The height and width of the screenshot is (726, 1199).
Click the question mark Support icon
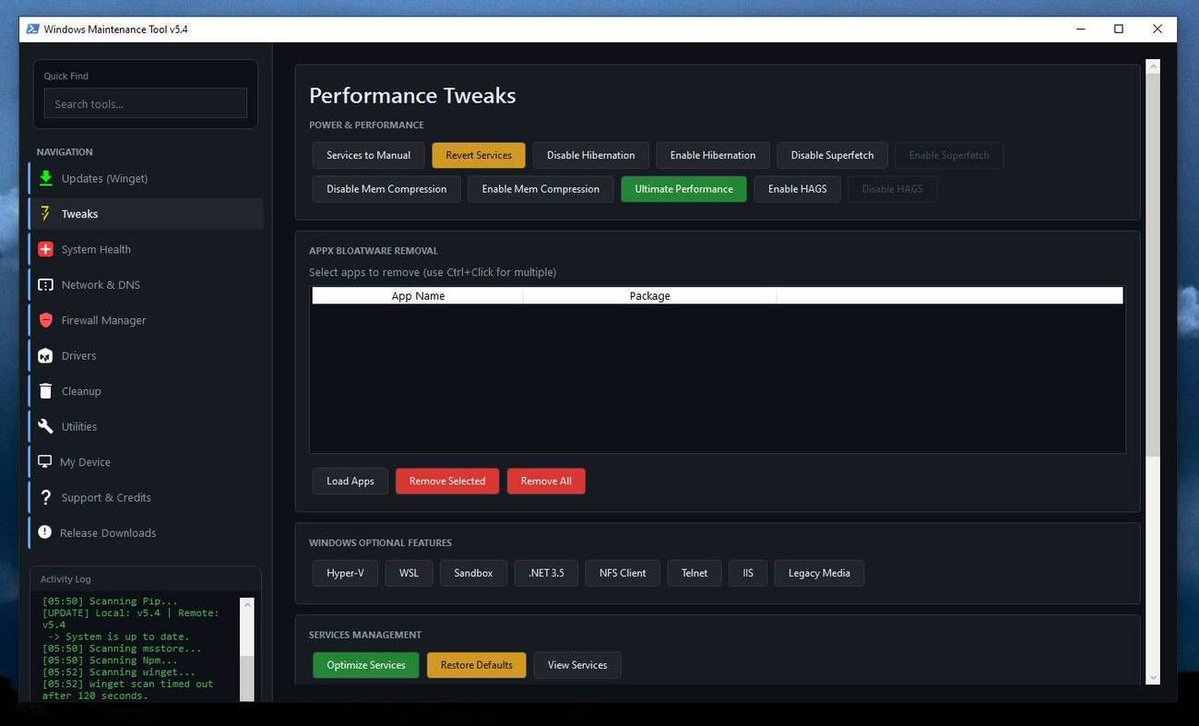tap(46, 497)
